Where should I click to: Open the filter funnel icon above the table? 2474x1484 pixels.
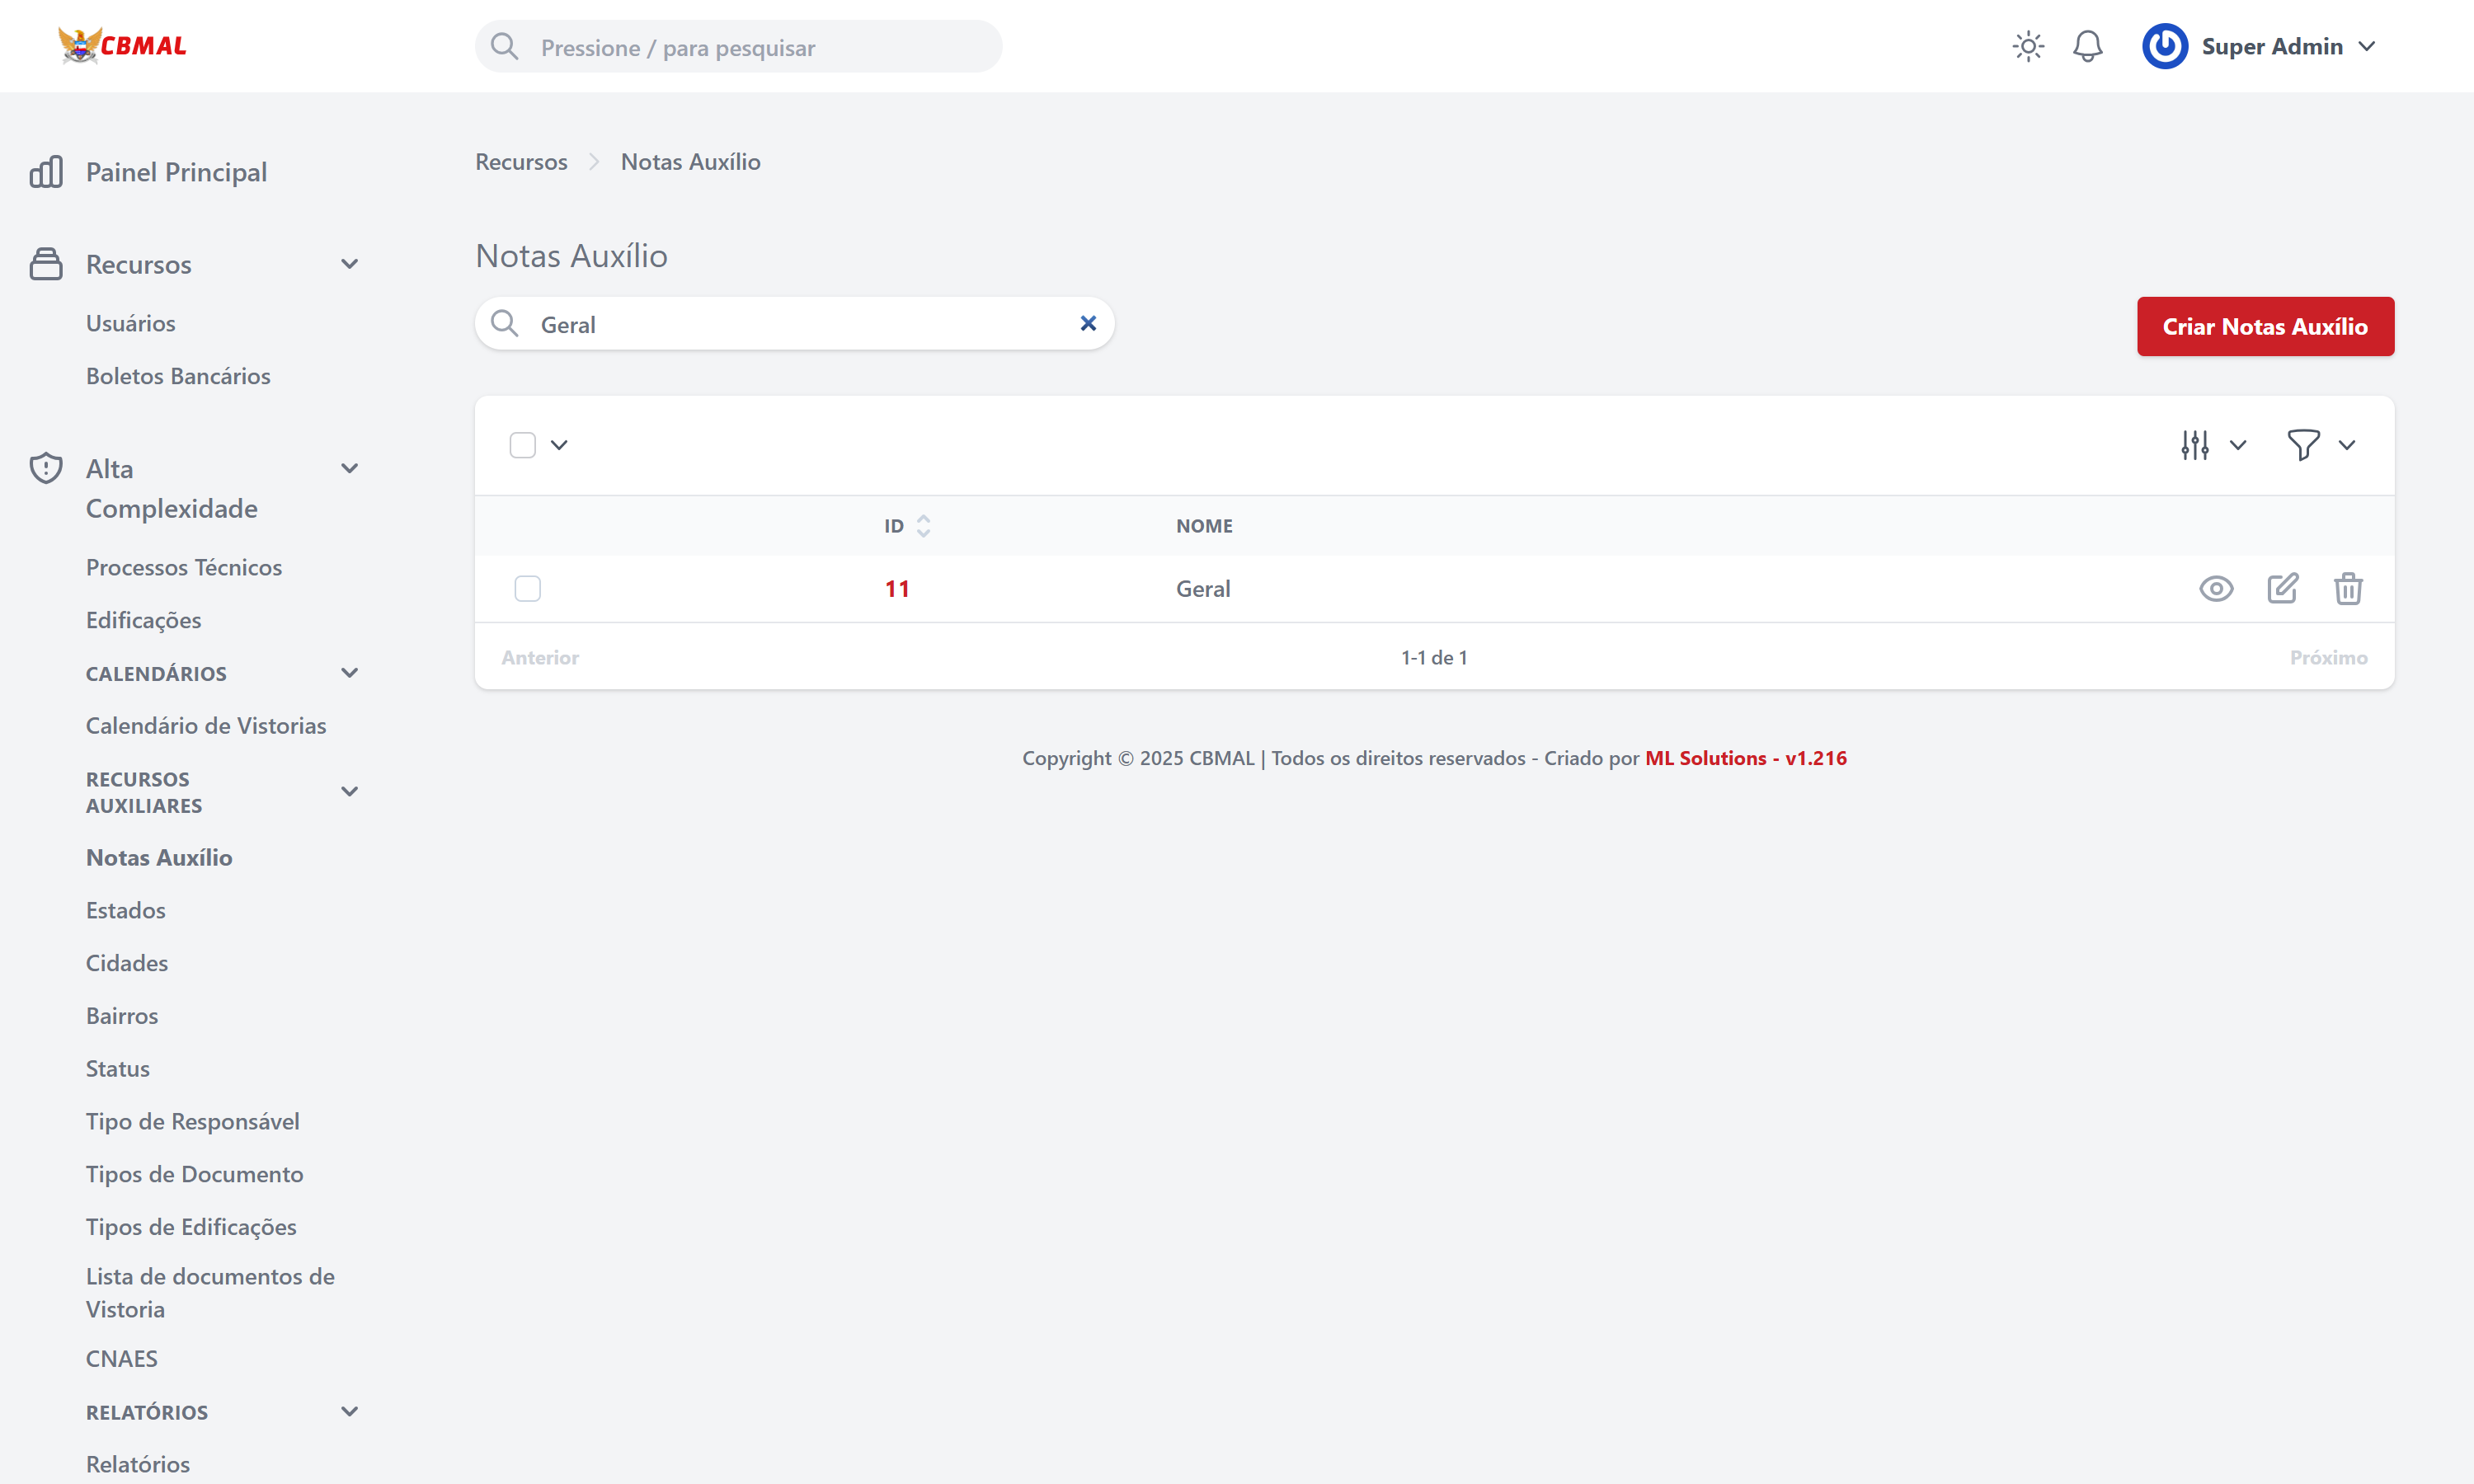pyautogui.click(x=2303, y=444)
